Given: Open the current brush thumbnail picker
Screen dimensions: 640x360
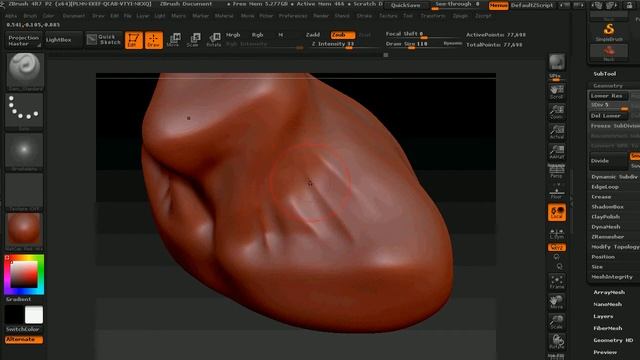Looking at the screenshot, I should 24,71.
